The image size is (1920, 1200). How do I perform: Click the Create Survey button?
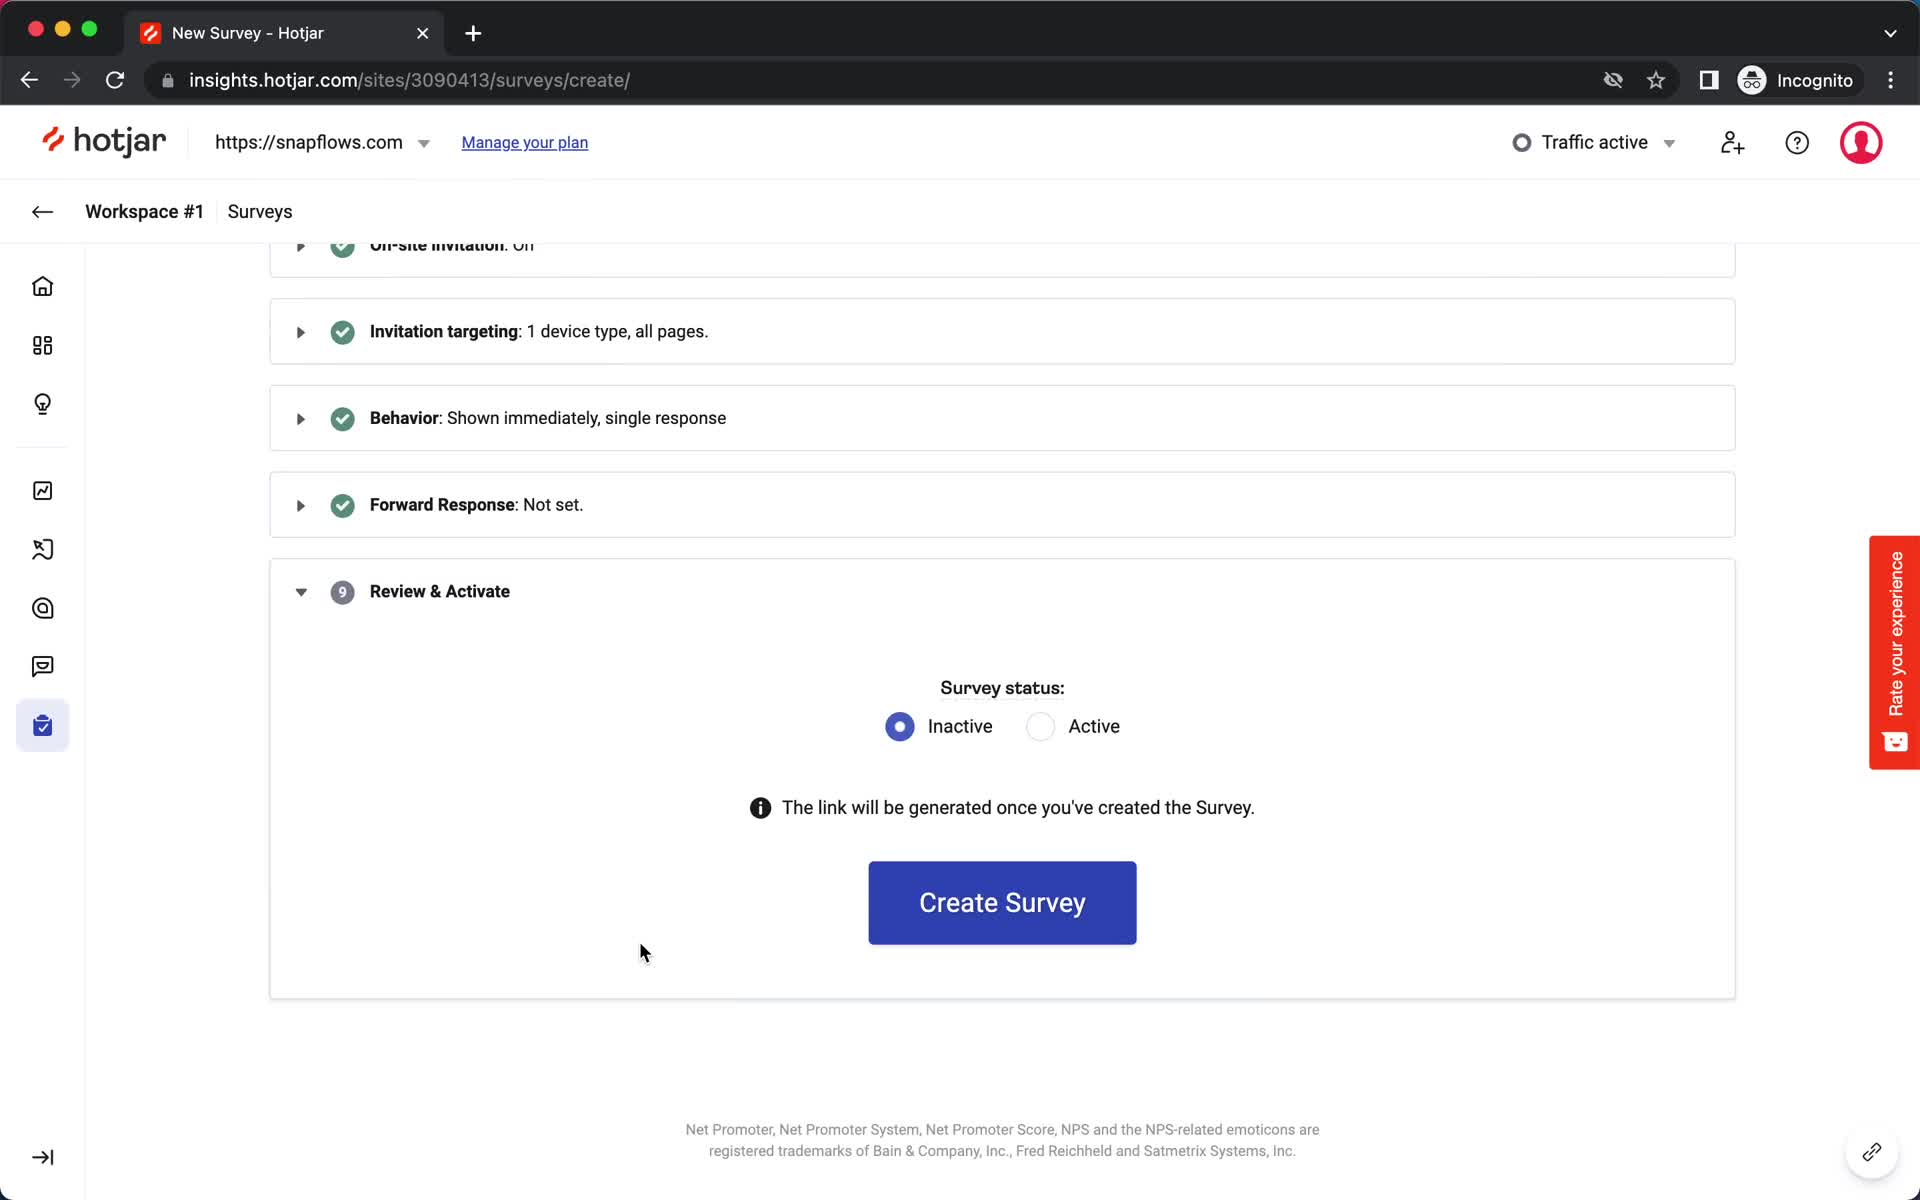click(x=1002, y=903)
